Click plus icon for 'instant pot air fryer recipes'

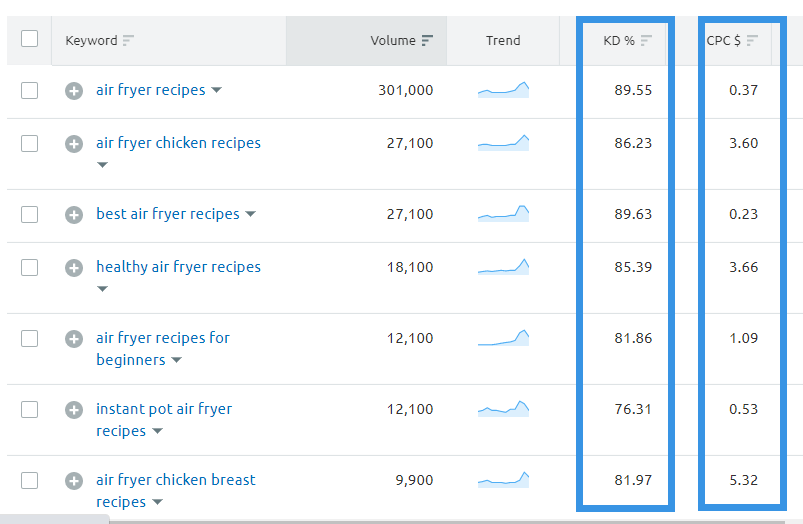73,410
